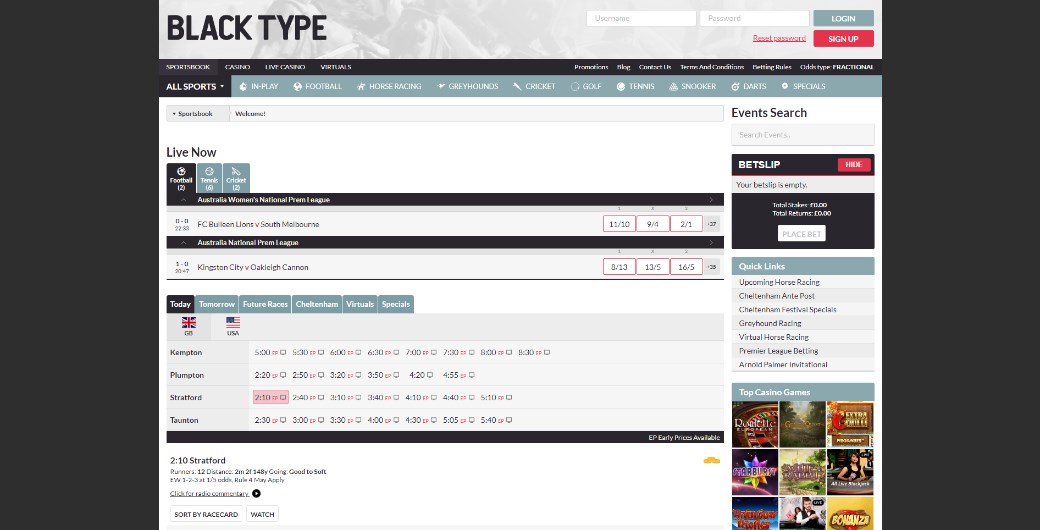Follow the Reset password link
The image size is (1040, 530).
779,38
